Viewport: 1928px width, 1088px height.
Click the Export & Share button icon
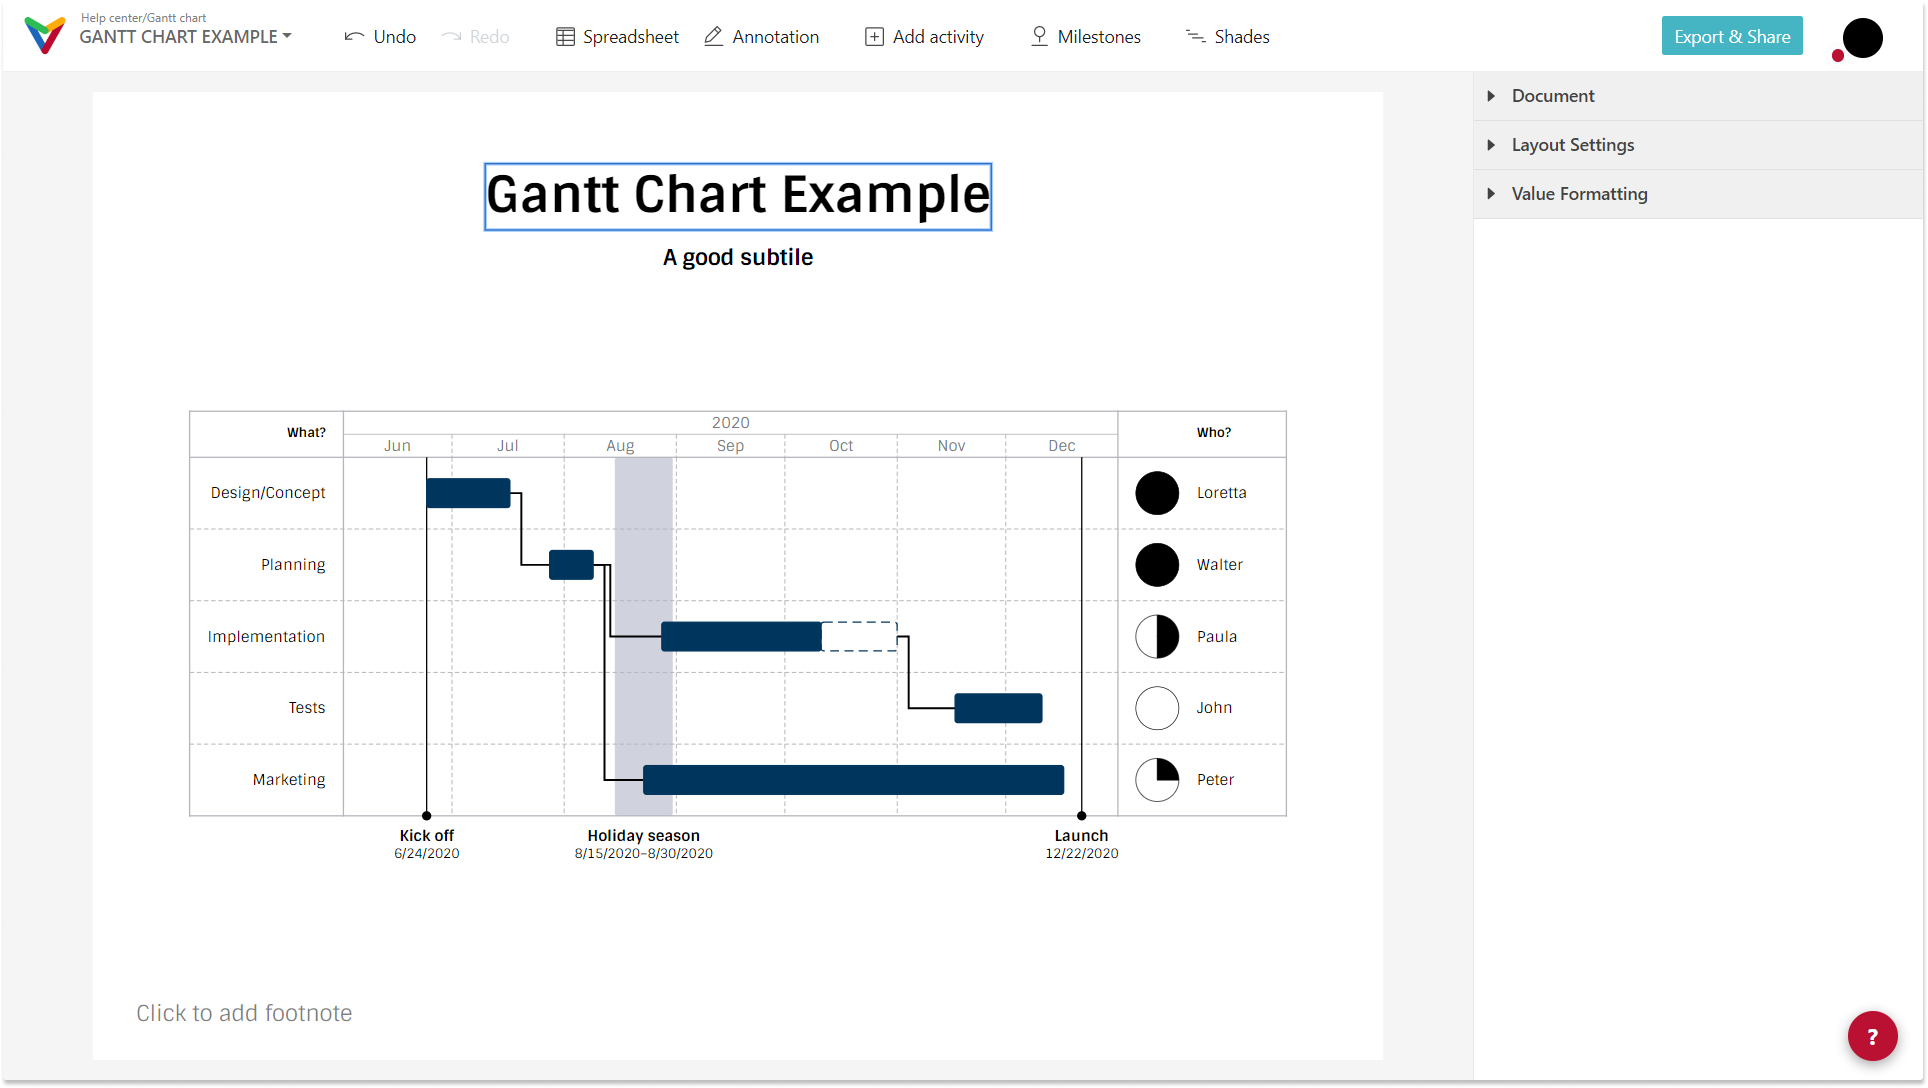coord(1732,36)
